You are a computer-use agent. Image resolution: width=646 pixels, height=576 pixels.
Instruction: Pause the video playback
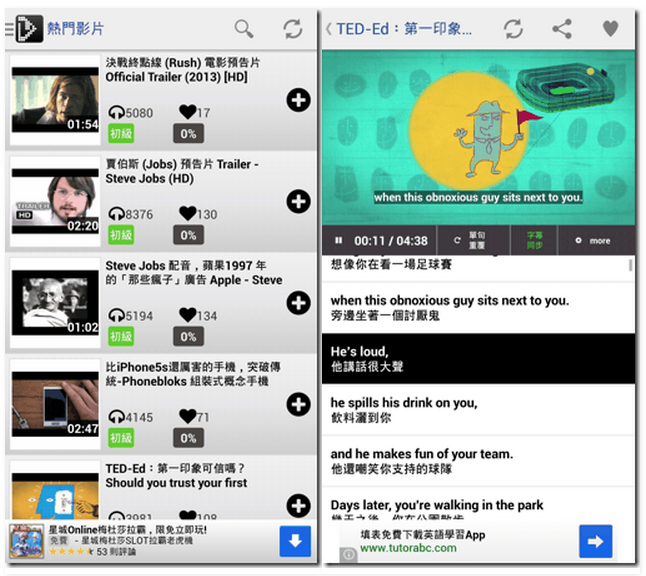(x=338, y=240)
